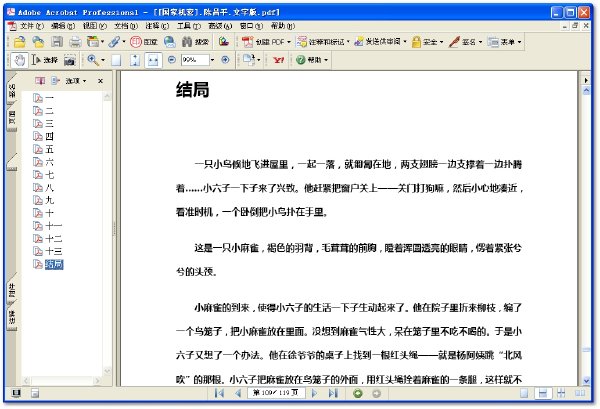Toggle Continuous-Facing layout in status bar
This screenshot has width=600, height=409.
pyautogui.click(x=561, y=393)
